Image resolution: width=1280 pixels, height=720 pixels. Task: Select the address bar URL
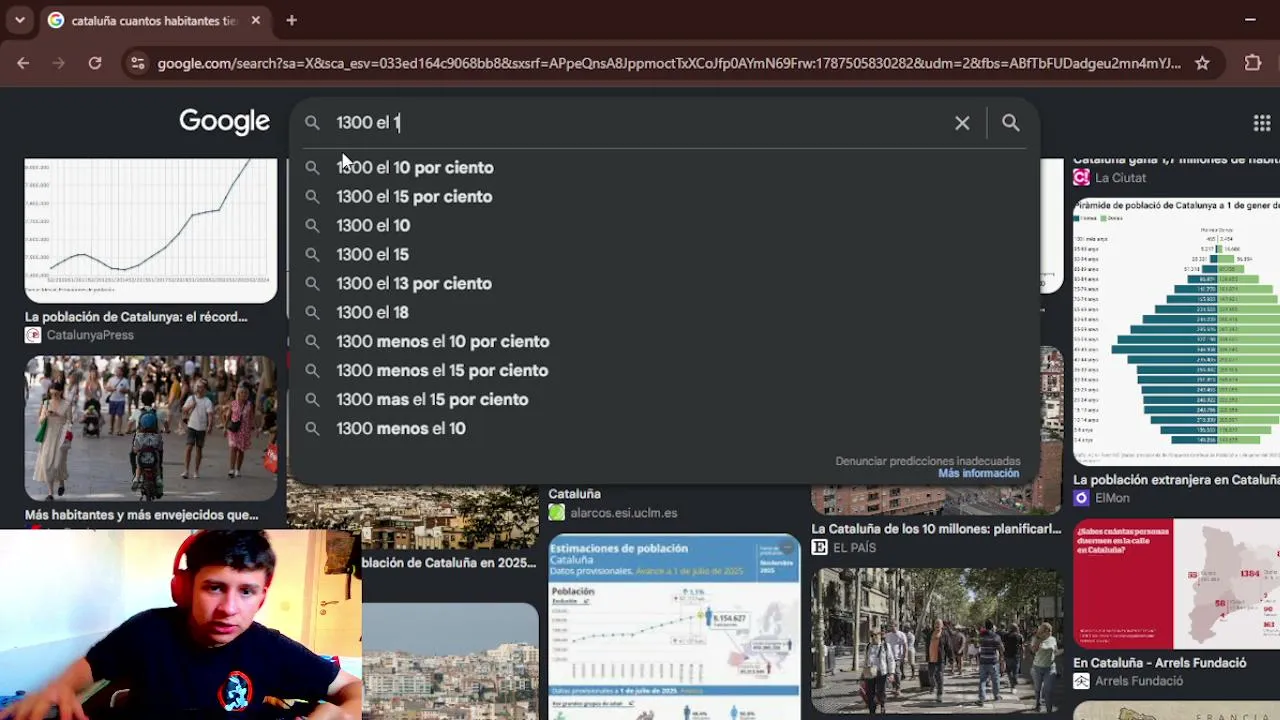(668, 63)
